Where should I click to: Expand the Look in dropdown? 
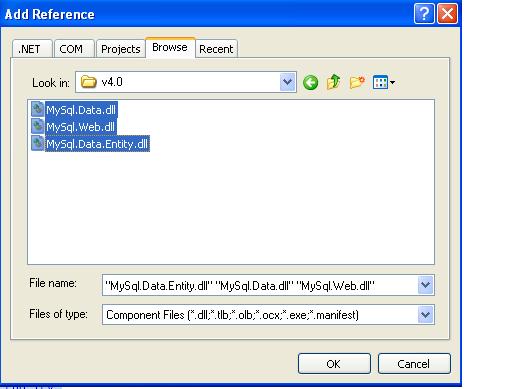tap(288, 82)
